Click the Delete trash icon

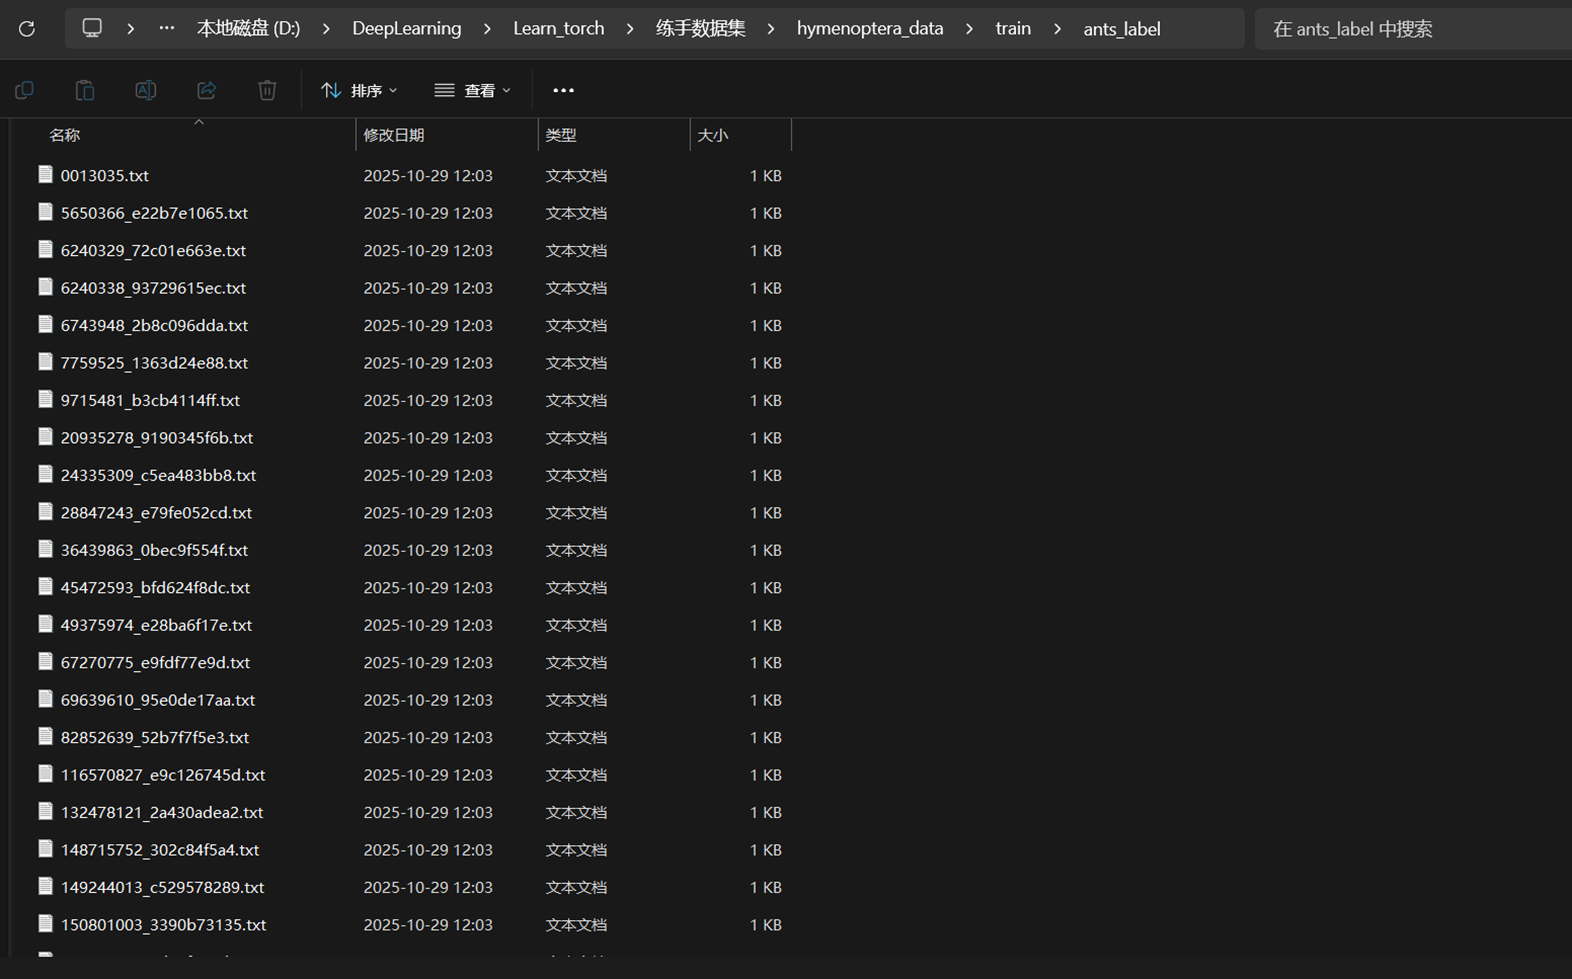(x=267, y=90)
